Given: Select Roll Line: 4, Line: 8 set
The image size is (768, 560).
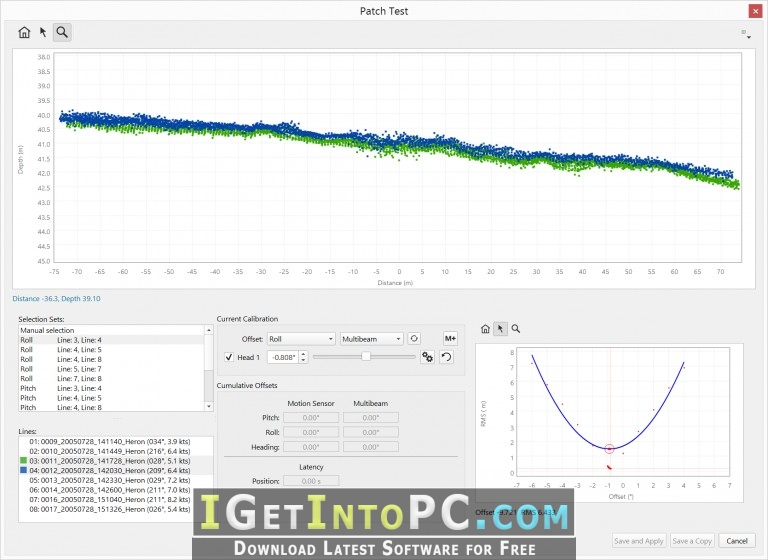Looking at the screenshot, I should click(x=111, y=359).
